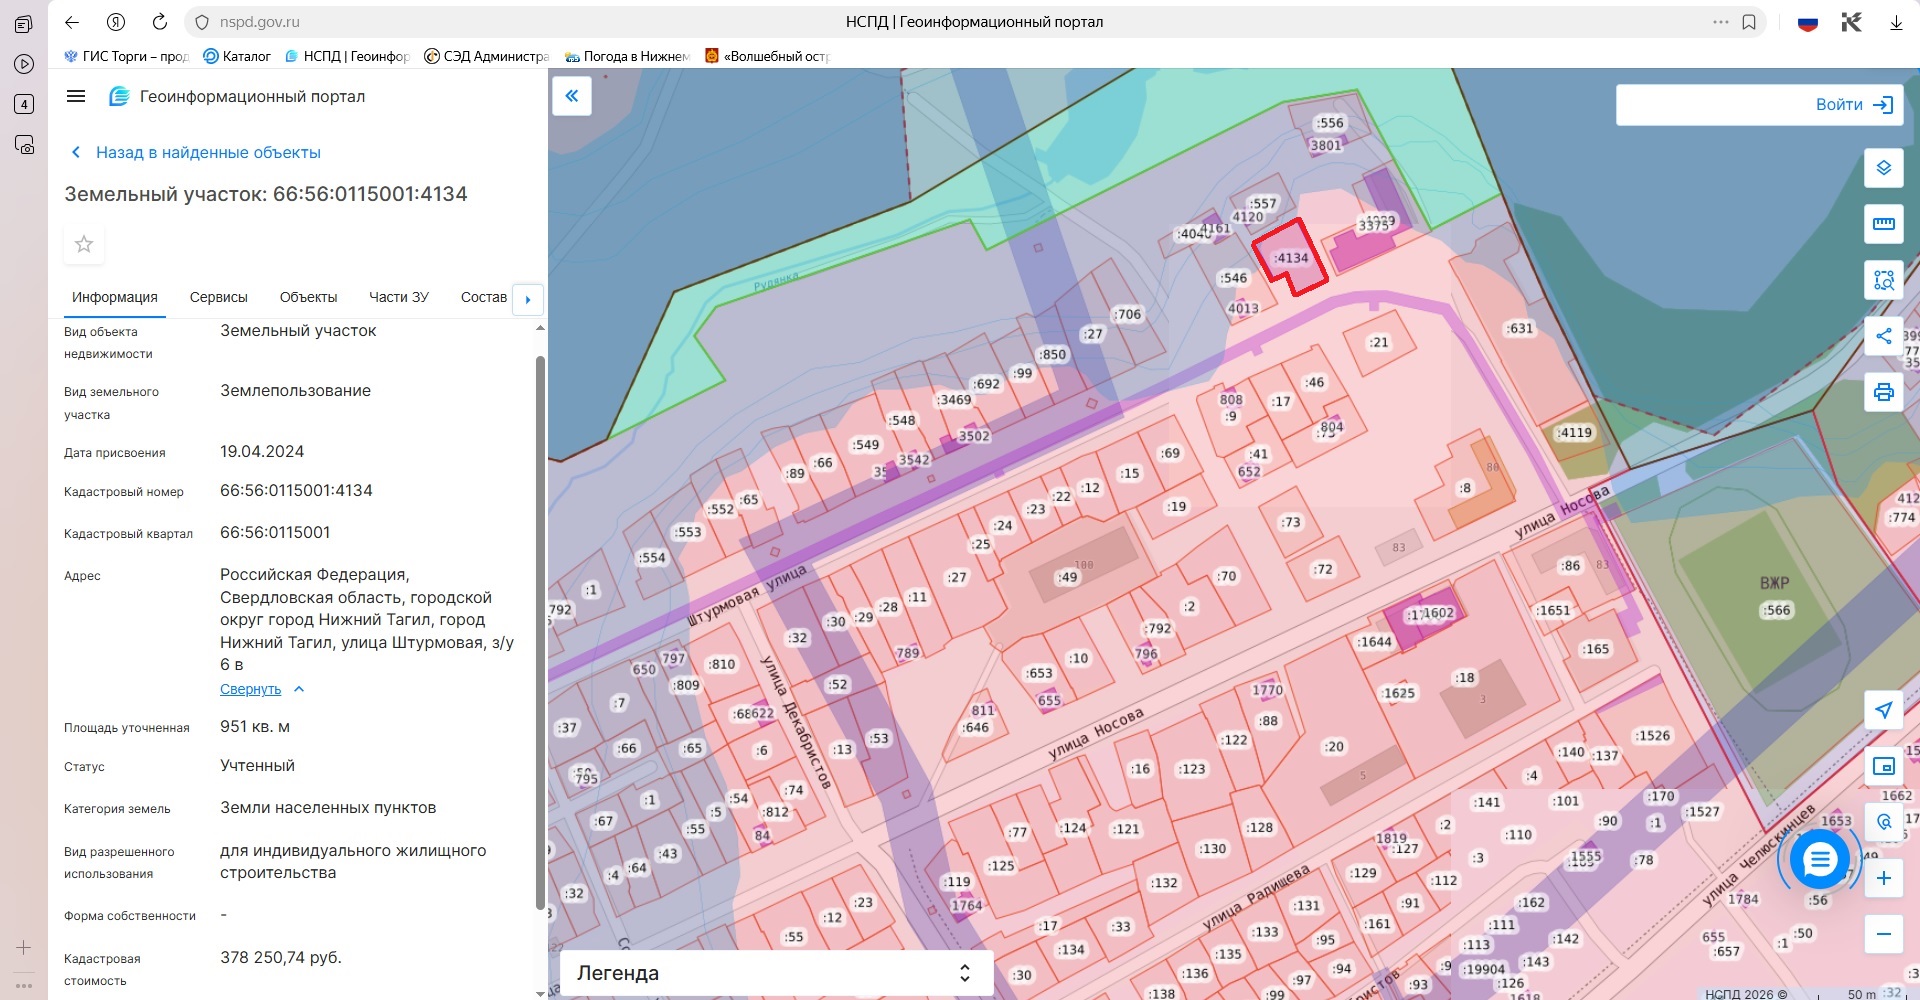Open the map layers tool

[1883, 168]
